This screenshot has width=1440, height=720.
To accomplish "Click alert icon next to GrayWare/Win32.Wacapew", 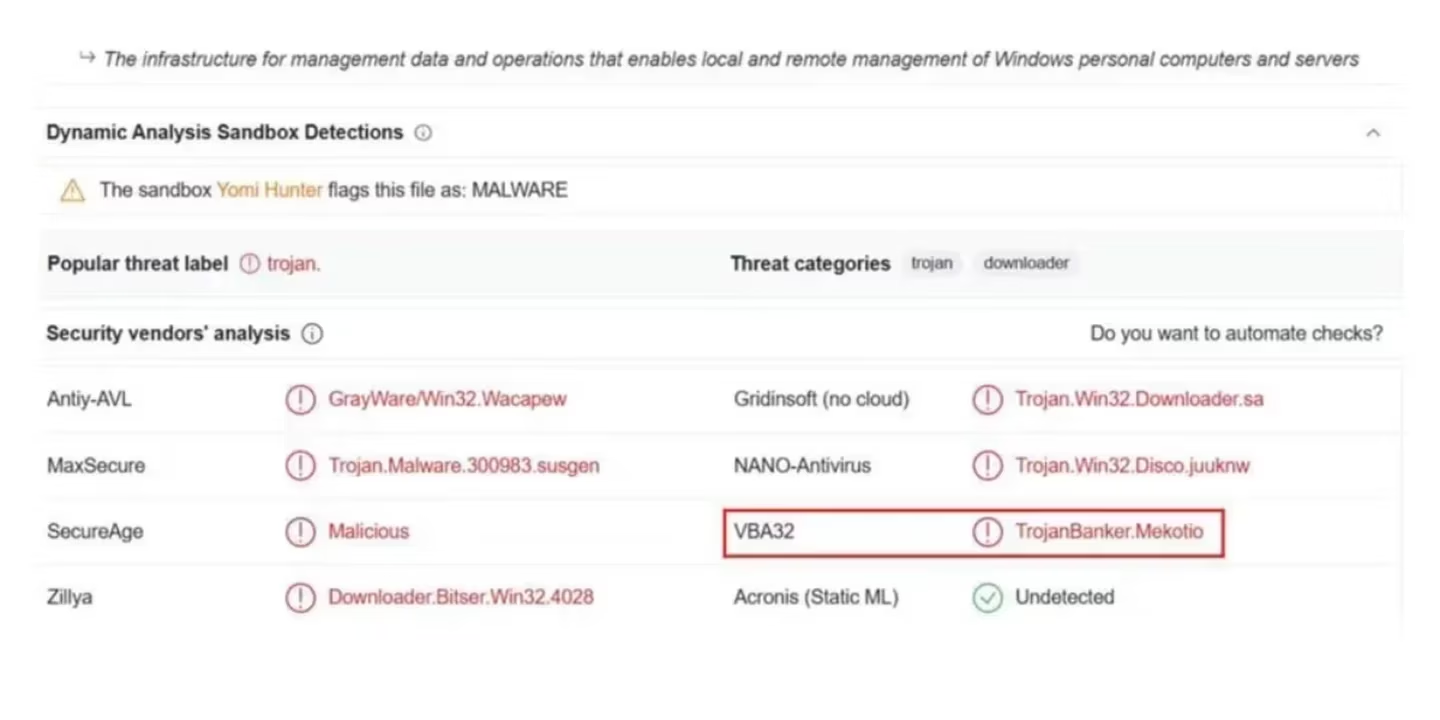I will 300,400.
